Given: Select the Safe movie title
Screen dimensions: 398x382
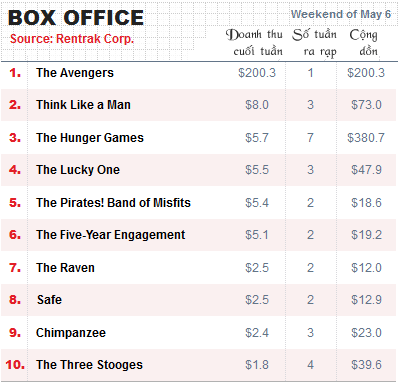Looking at the screenshot, I should (49, 300).
